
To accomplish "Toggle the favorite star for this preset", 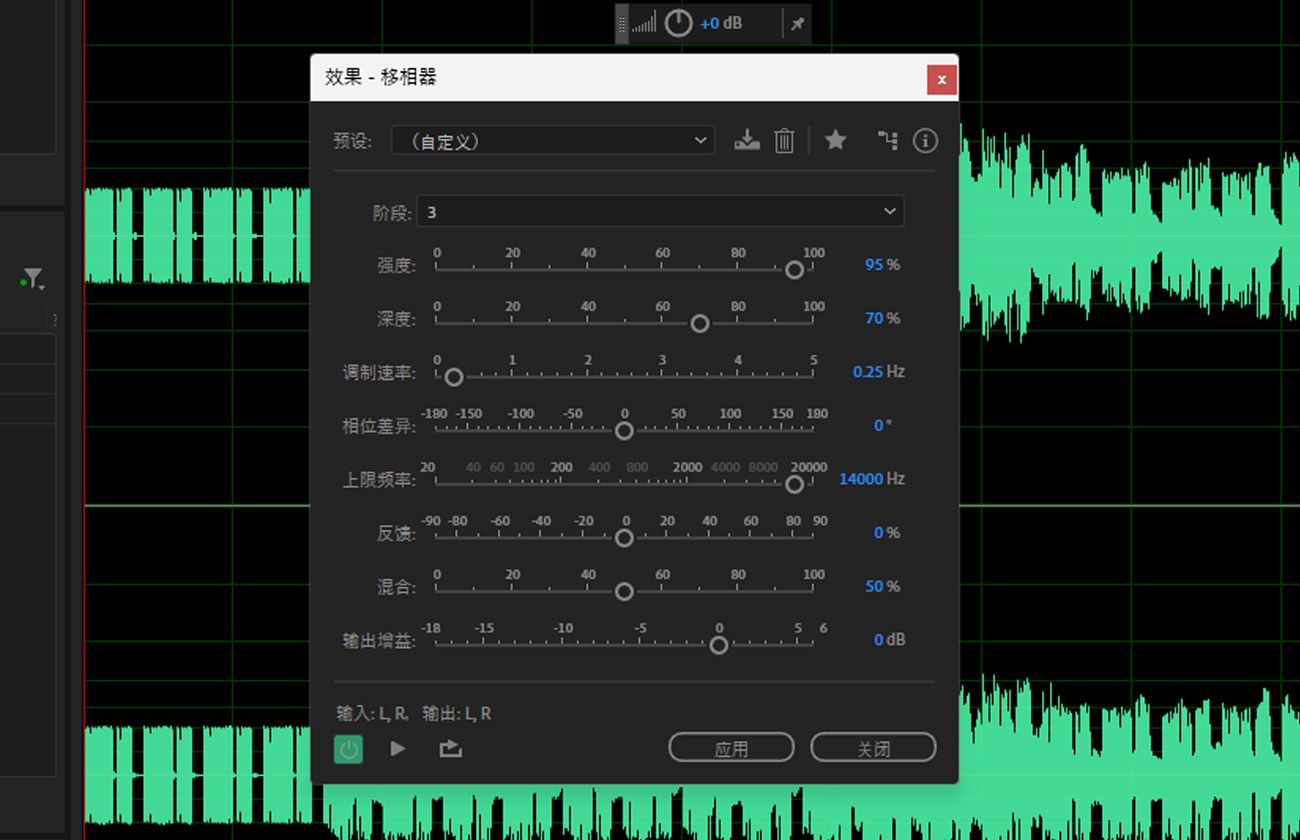I will click(836, 140).
